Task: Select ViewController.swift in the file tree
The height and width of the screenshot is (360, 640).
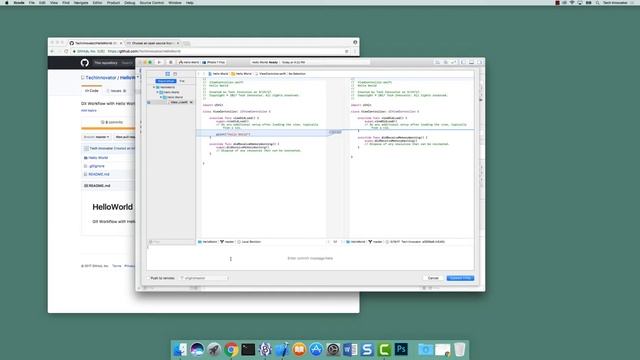Action: coord(179,102)
